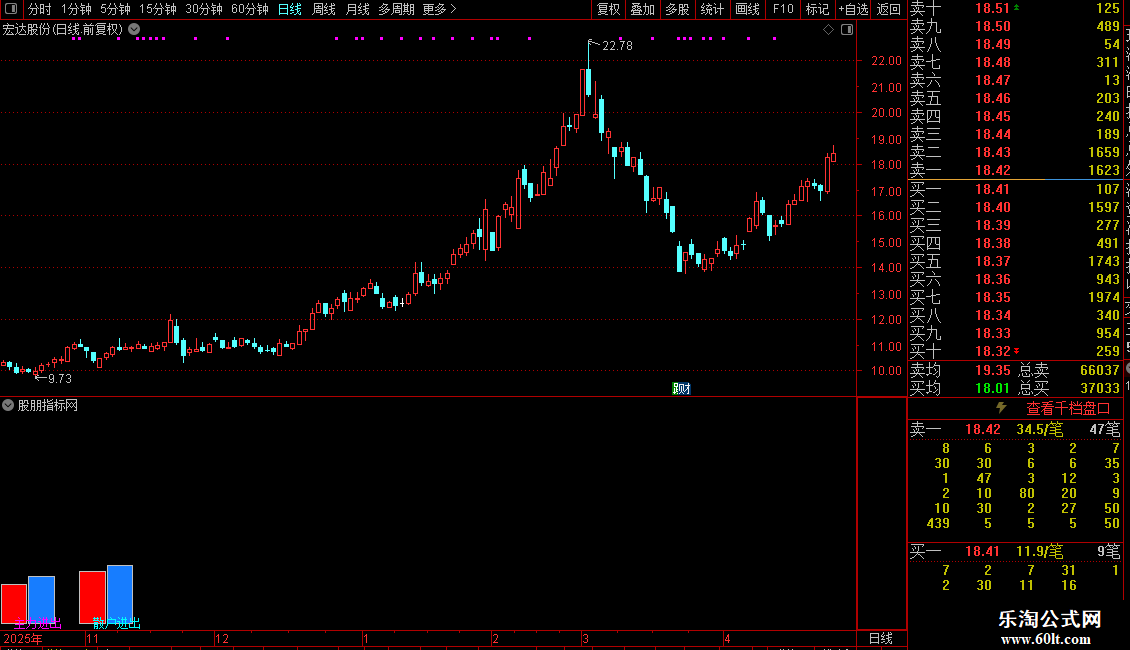Expand the 股朋指标网 indicator dropdown
Viewport: 1130px width, 650px height.
pyautogui.click(x=8, y=405)
